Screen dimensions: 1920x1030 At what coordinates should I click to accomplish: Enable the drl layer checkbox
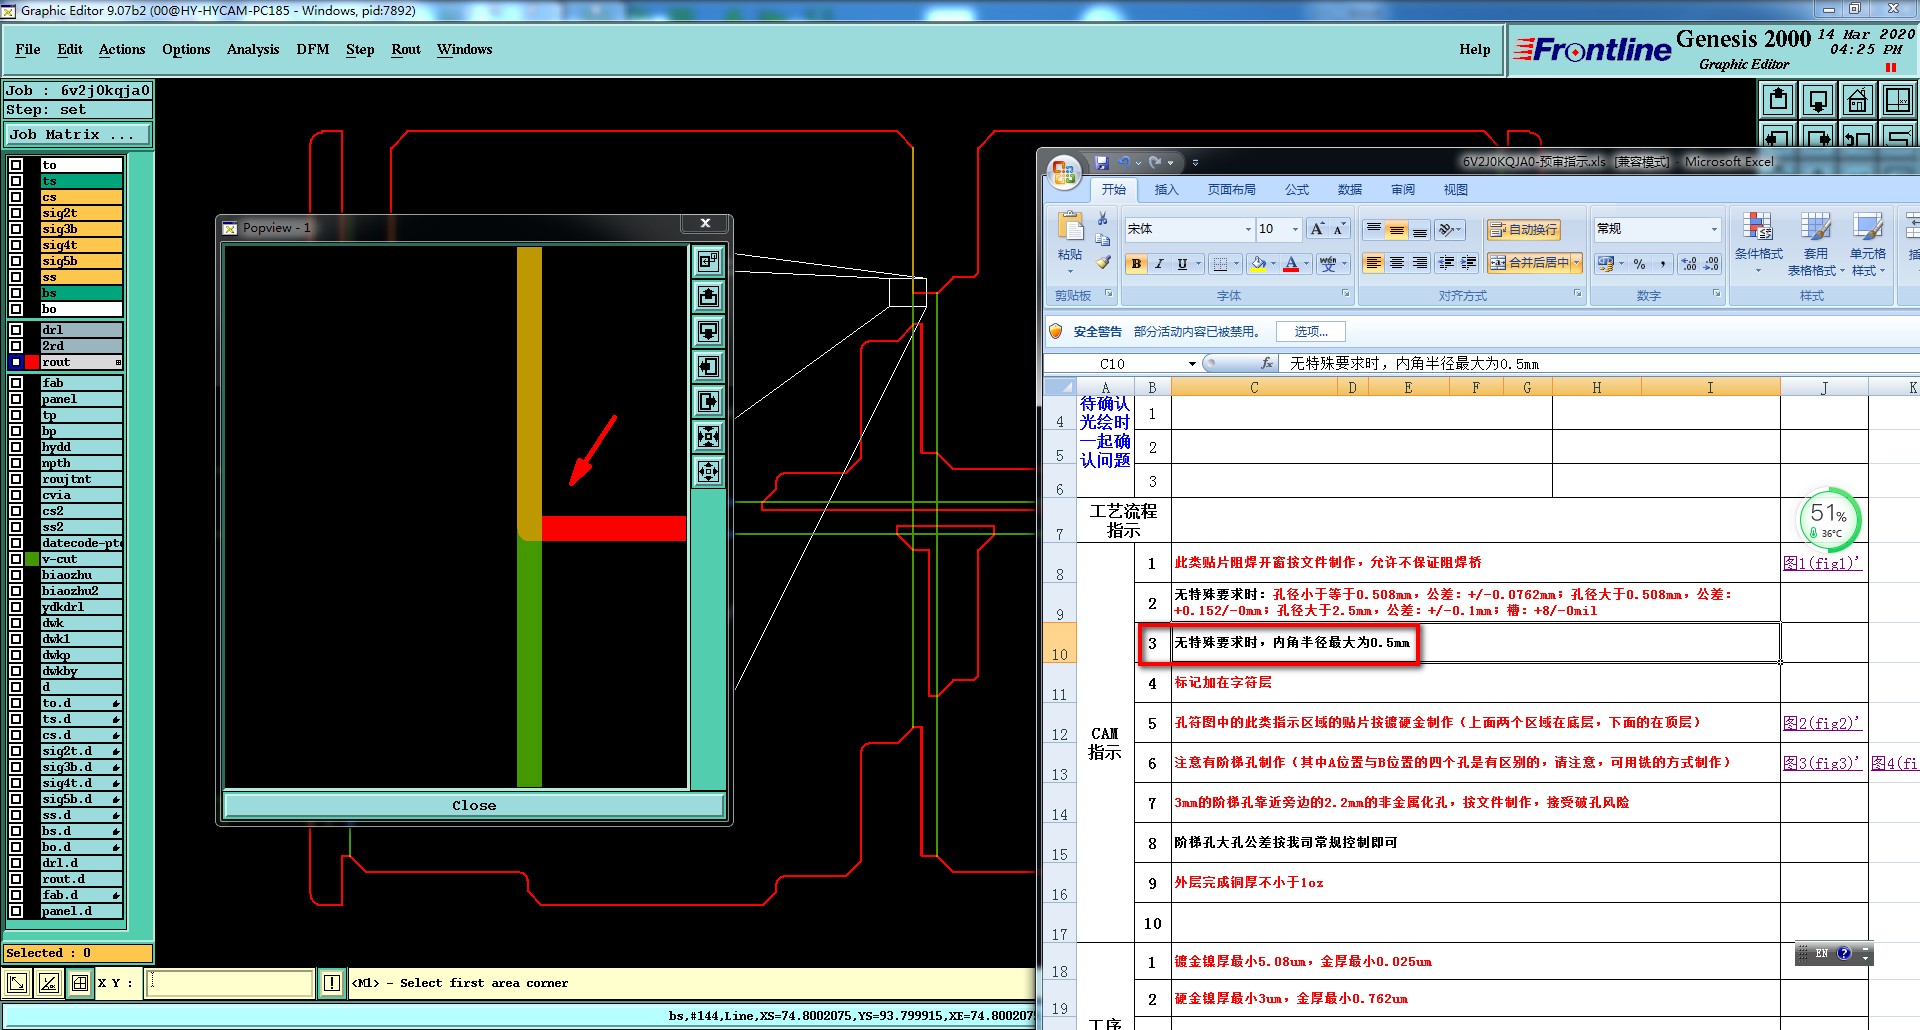(16, 330)
